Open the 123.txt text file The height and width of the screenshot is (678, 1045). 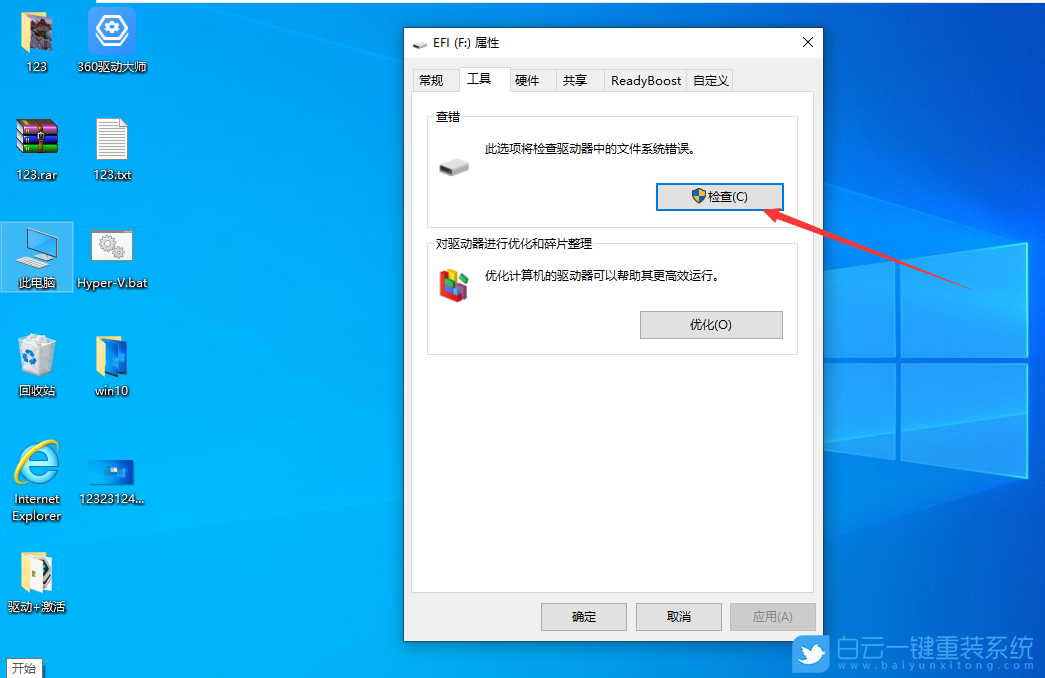tap(111, 140)
